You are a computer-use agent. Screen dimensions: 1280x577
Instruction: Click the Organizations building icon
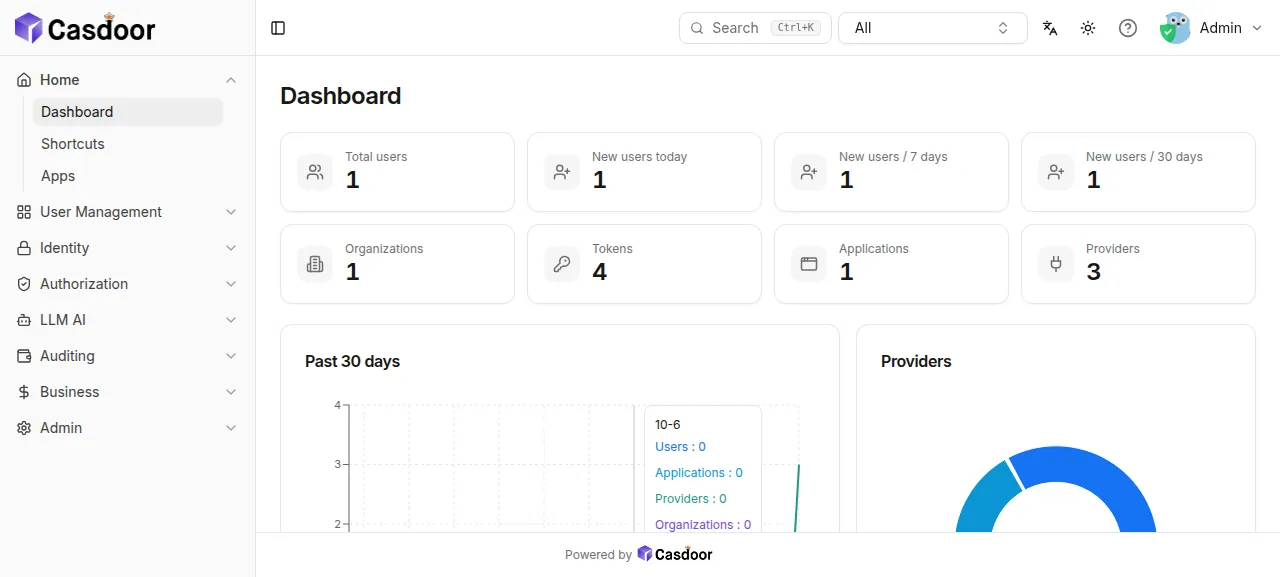(x=315, y=264)
